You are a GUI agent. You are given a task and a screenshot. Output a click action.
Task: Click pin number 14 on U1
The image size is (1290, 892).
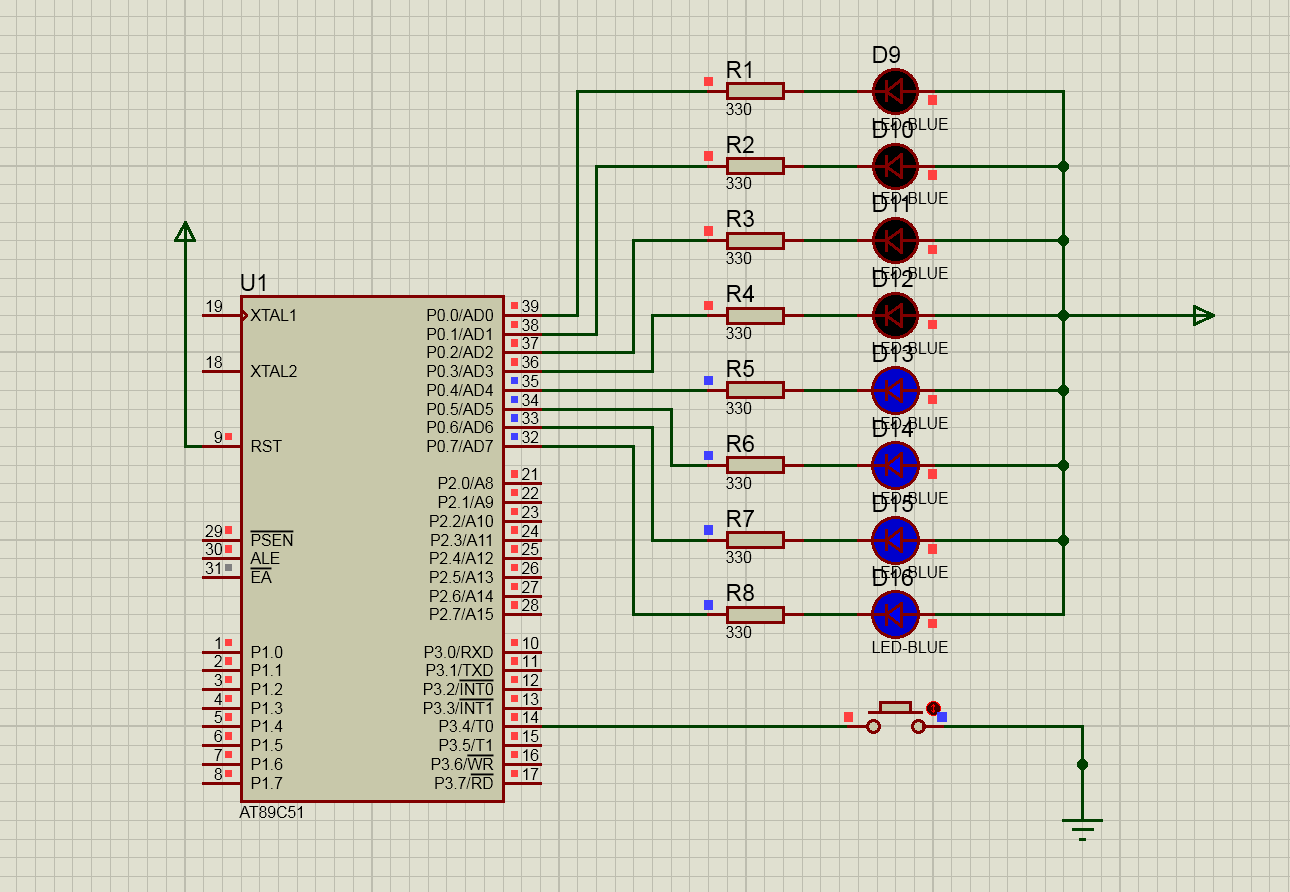tap(530, 717)
